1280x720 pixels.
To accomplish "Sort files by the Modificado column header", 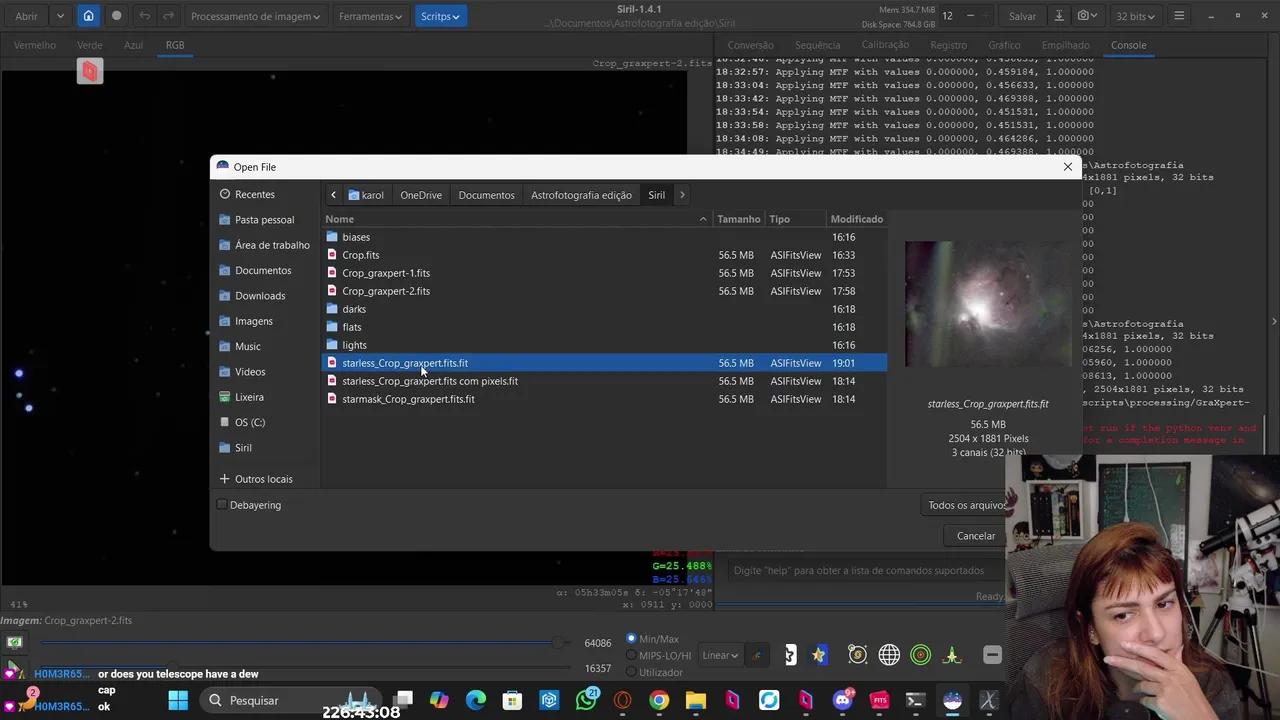I will (856, 219).
